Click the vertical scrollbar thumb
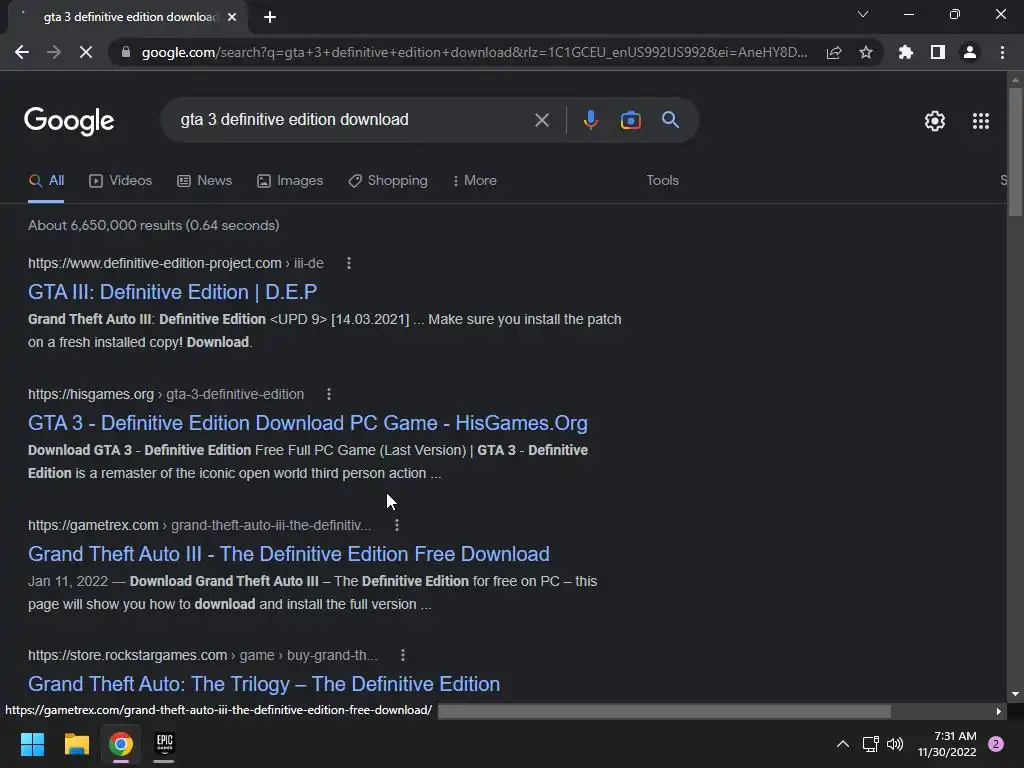The height and width of the screenshot is (768, 1024). [x=1015, y=152]
